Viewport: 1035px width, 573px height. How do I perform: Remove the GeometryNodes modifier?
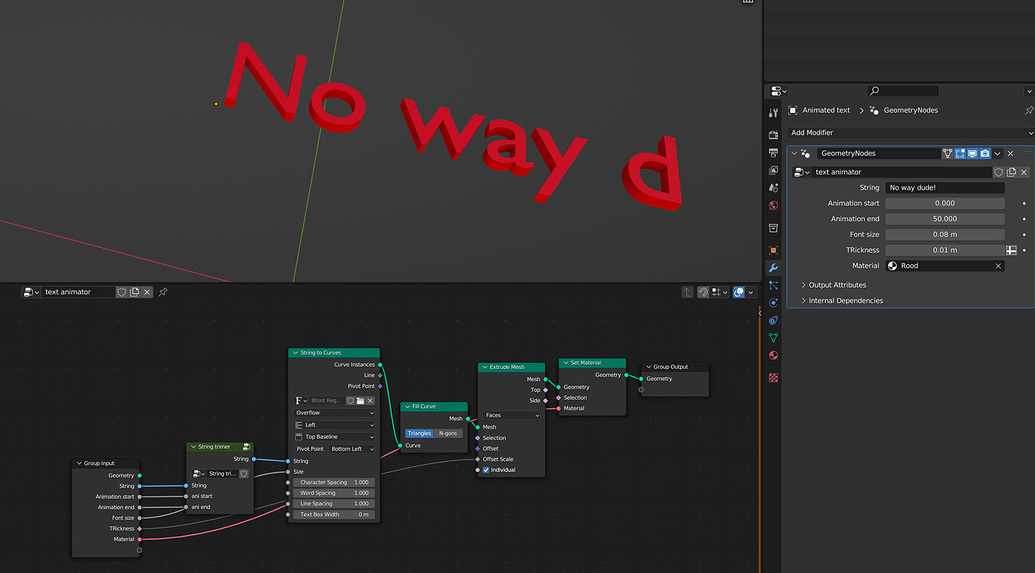click(1010, 153)
